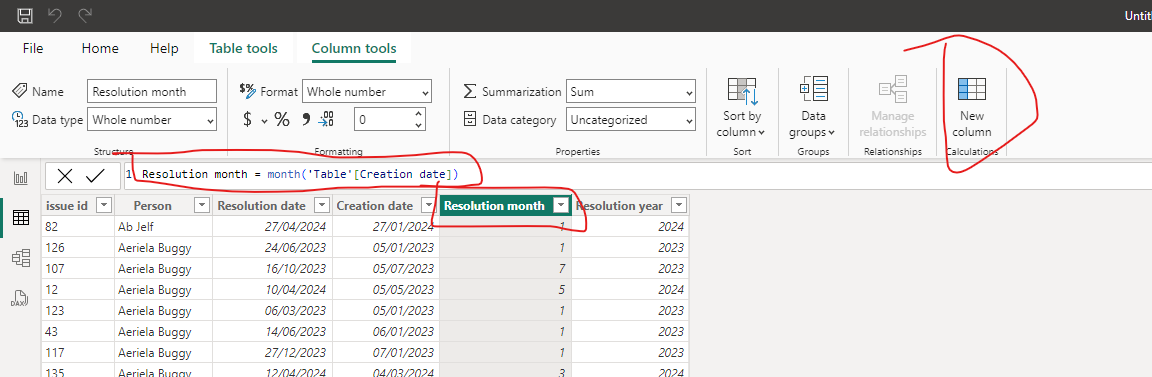The height and width of the screenshot is (377, 1152).
Task: Open Person column filter dropdown
Action: tap(202, 206)
